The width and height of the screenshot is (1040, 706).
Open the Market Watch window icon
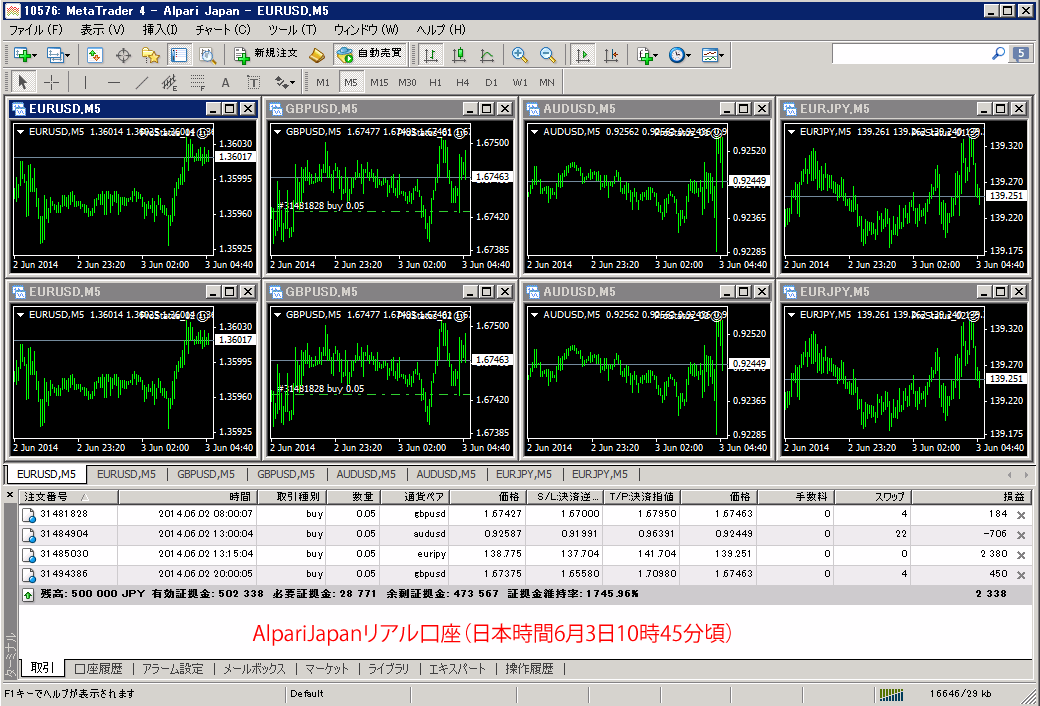point(95,56)
